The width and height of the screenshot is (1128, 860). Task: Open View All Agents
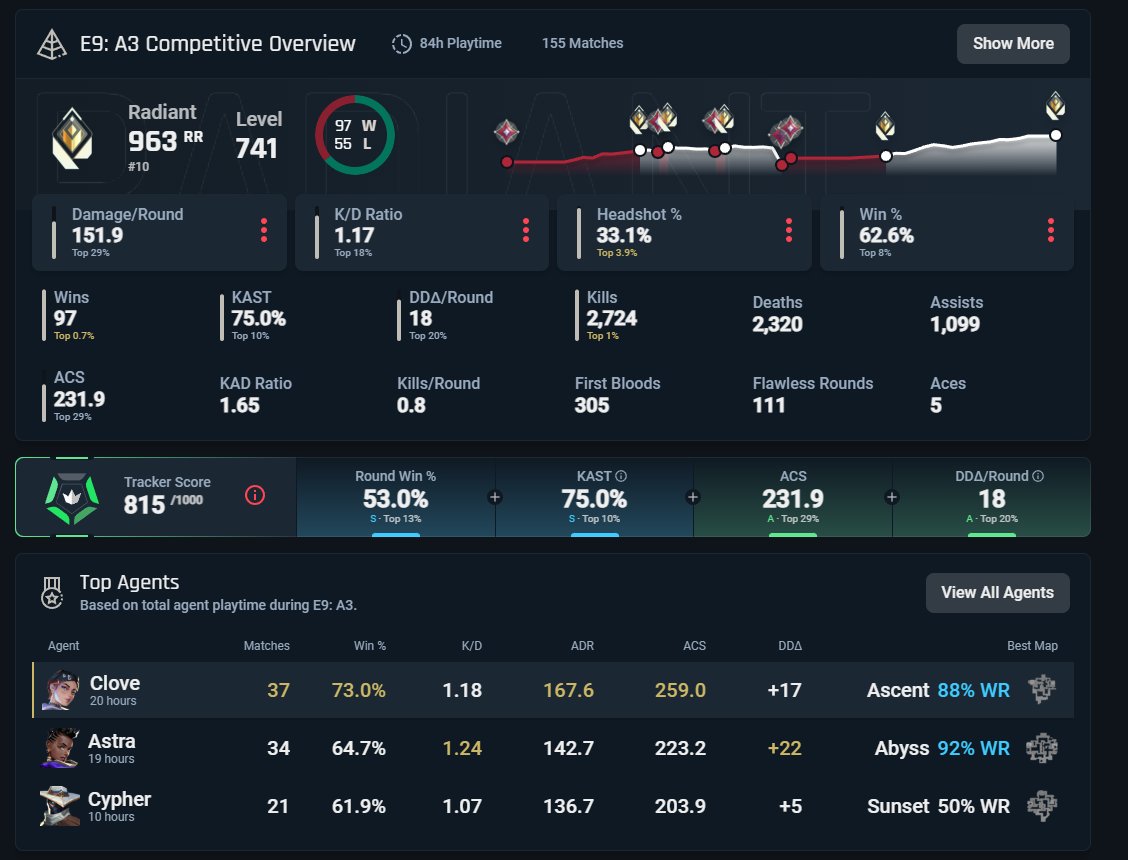pyautogui.click(x=997, y=593)
